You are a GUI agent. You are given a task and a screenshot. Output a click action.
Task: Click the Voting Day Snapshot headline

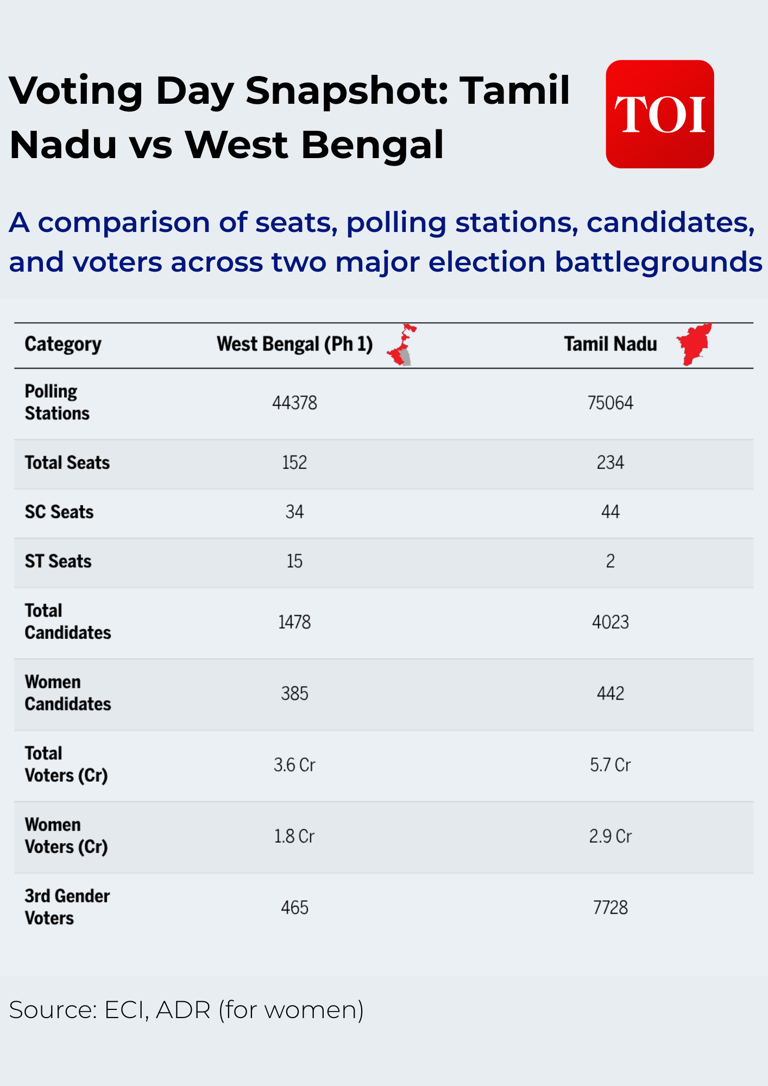tap(290, 118)
